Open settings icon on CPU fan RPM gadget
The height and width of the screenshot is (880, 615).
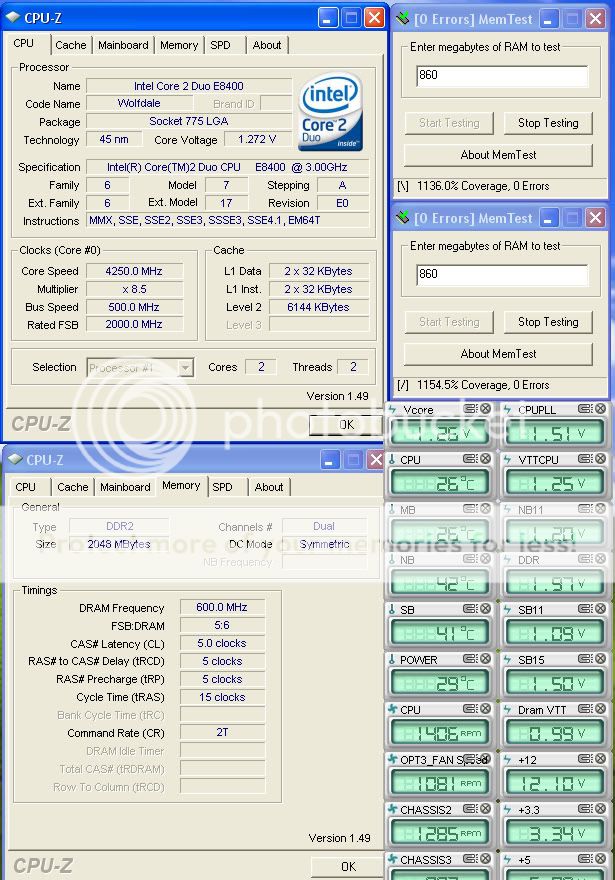click(x=470, y=708)
